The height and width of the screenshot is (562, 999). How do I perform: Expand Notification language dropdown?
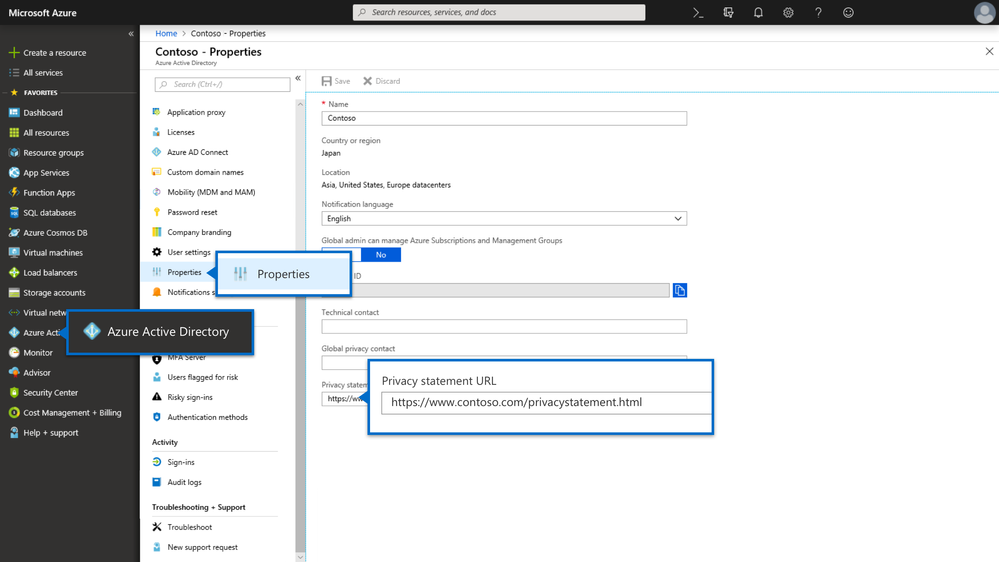504,219
